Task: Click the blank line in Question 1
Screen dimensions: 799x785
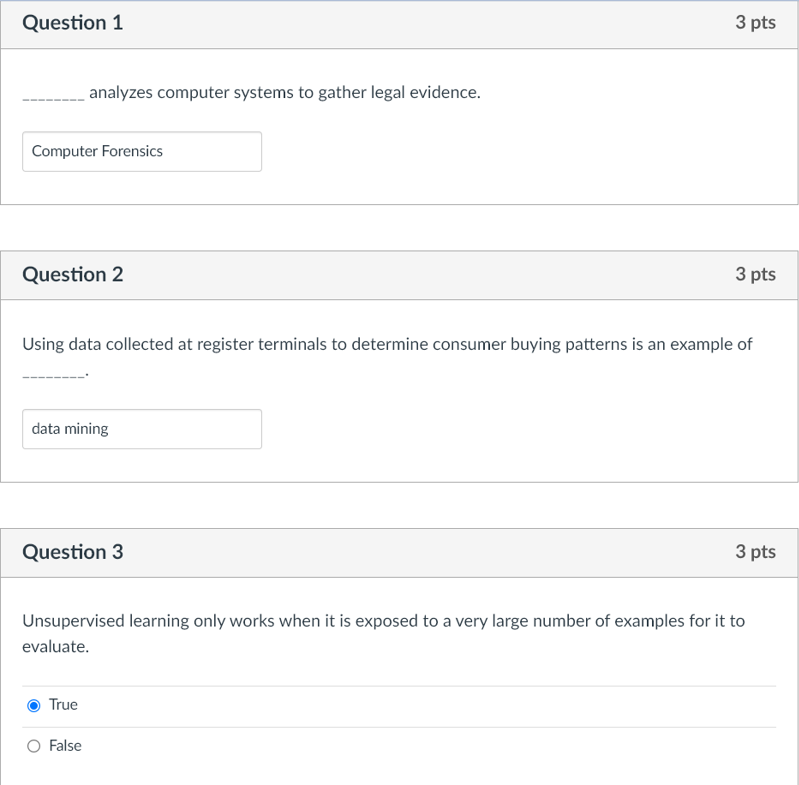Action: click(x=53, y=97)
